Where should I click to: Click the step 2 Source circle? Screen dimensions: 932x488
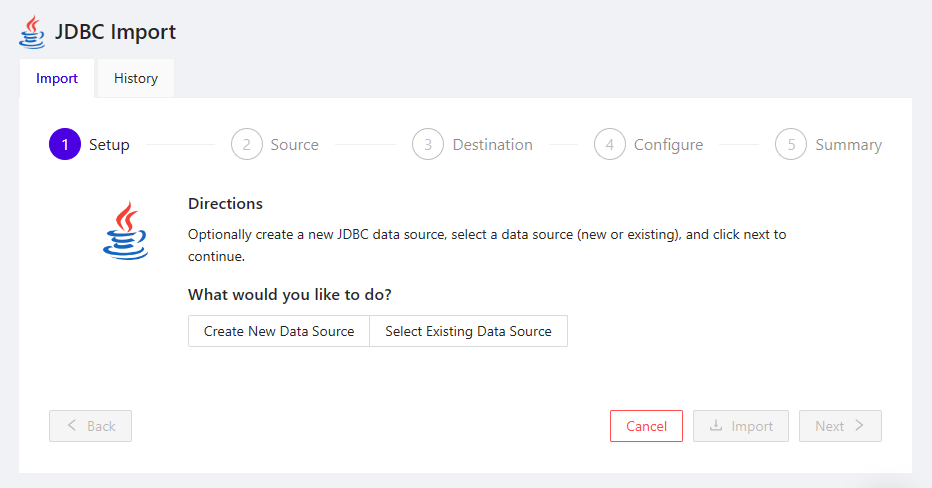click(246, 145)
